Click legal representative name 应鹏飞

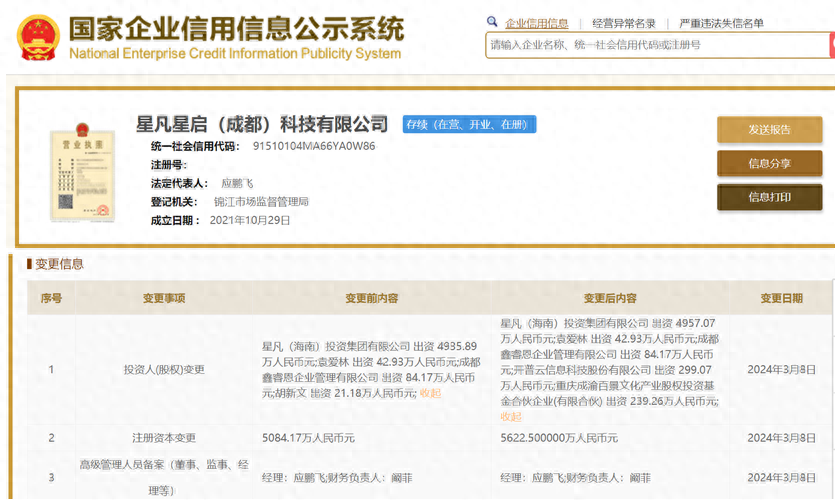coord(237,183)
